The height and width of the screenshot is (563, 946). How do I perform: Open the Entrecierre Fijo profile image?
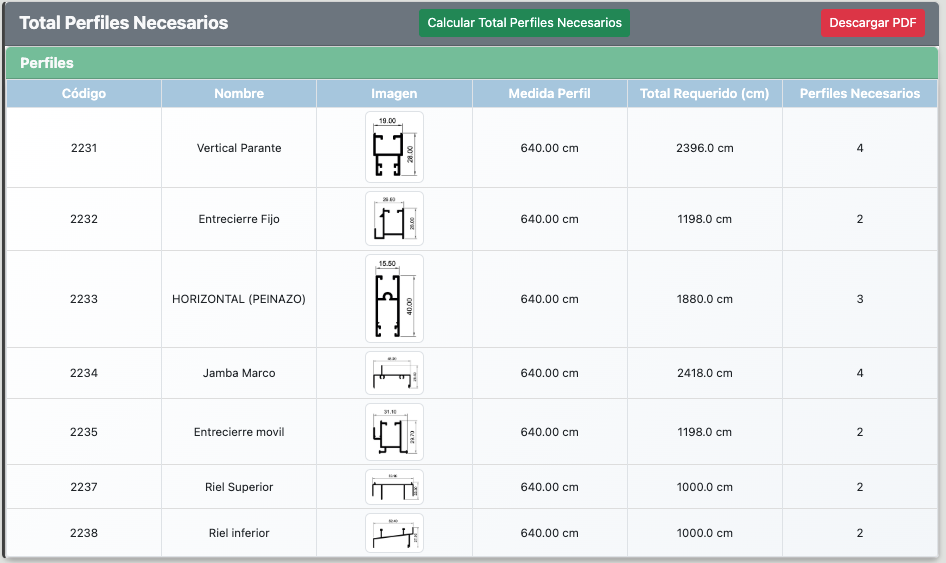394,219
